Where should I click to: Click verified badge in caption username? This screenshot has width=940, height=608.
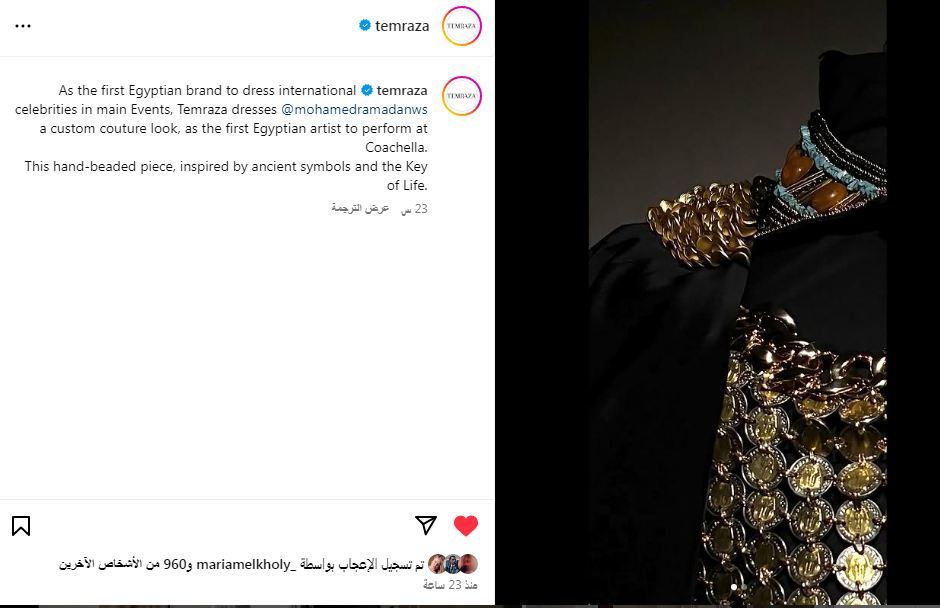click(x=367, y=90)
